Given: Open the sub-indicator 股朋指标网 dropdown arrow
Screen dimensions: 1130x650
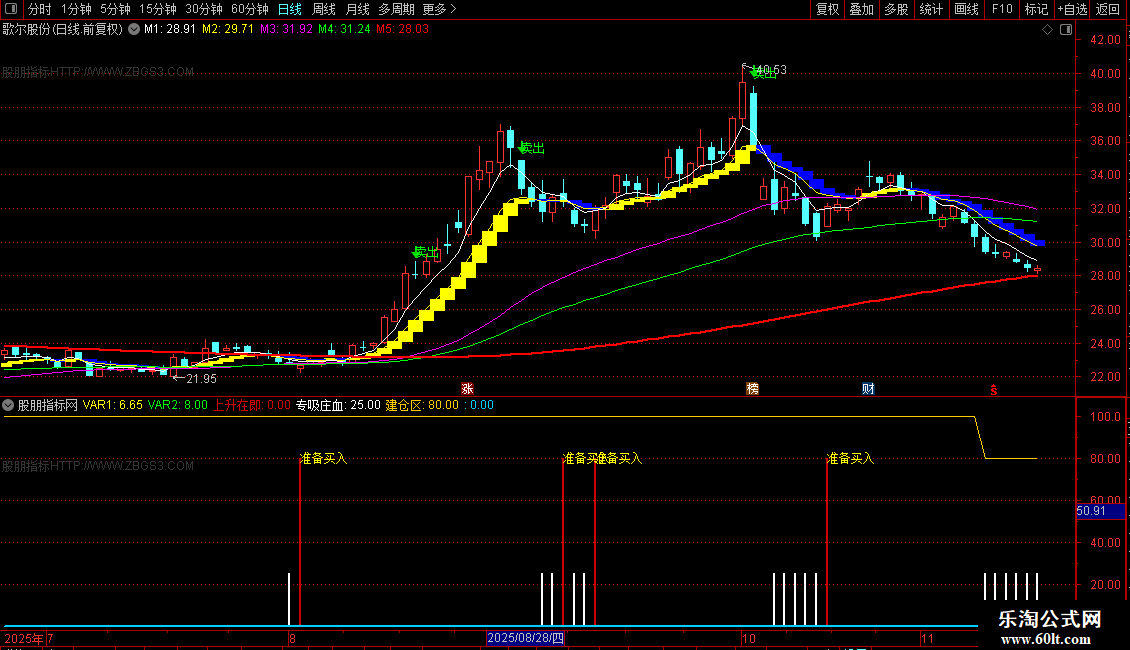Looking at the screenshot, I should [8, 405].
